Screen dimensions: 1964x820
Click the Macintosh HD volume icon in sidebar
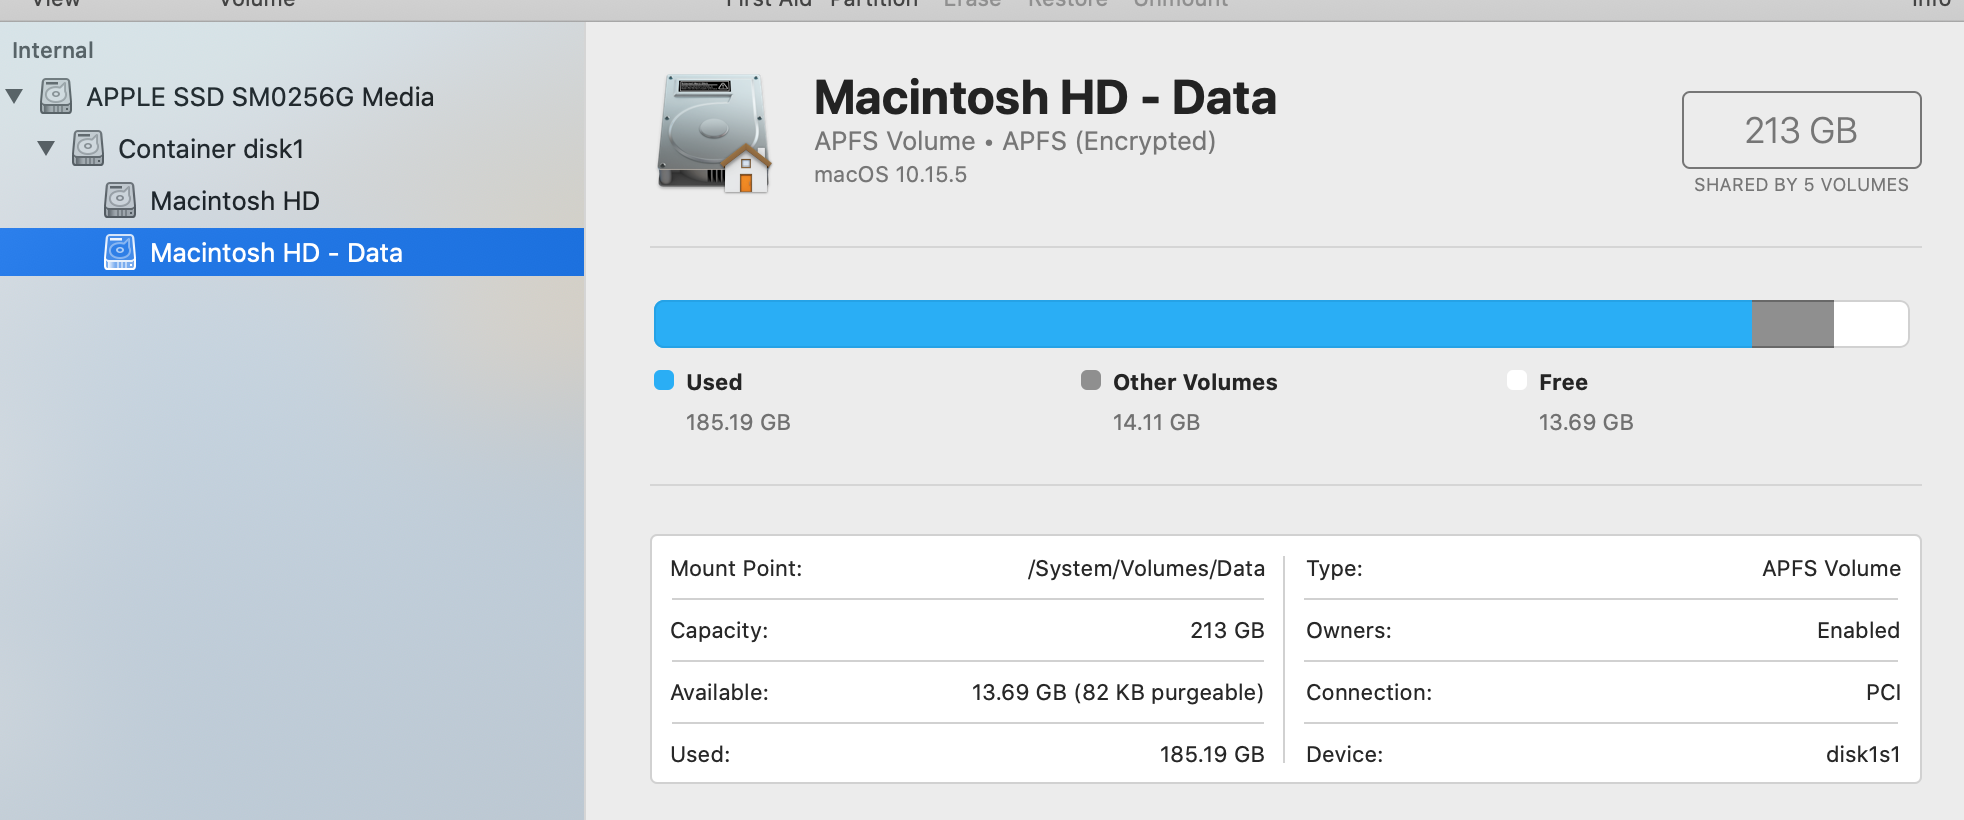click(120, 201)
